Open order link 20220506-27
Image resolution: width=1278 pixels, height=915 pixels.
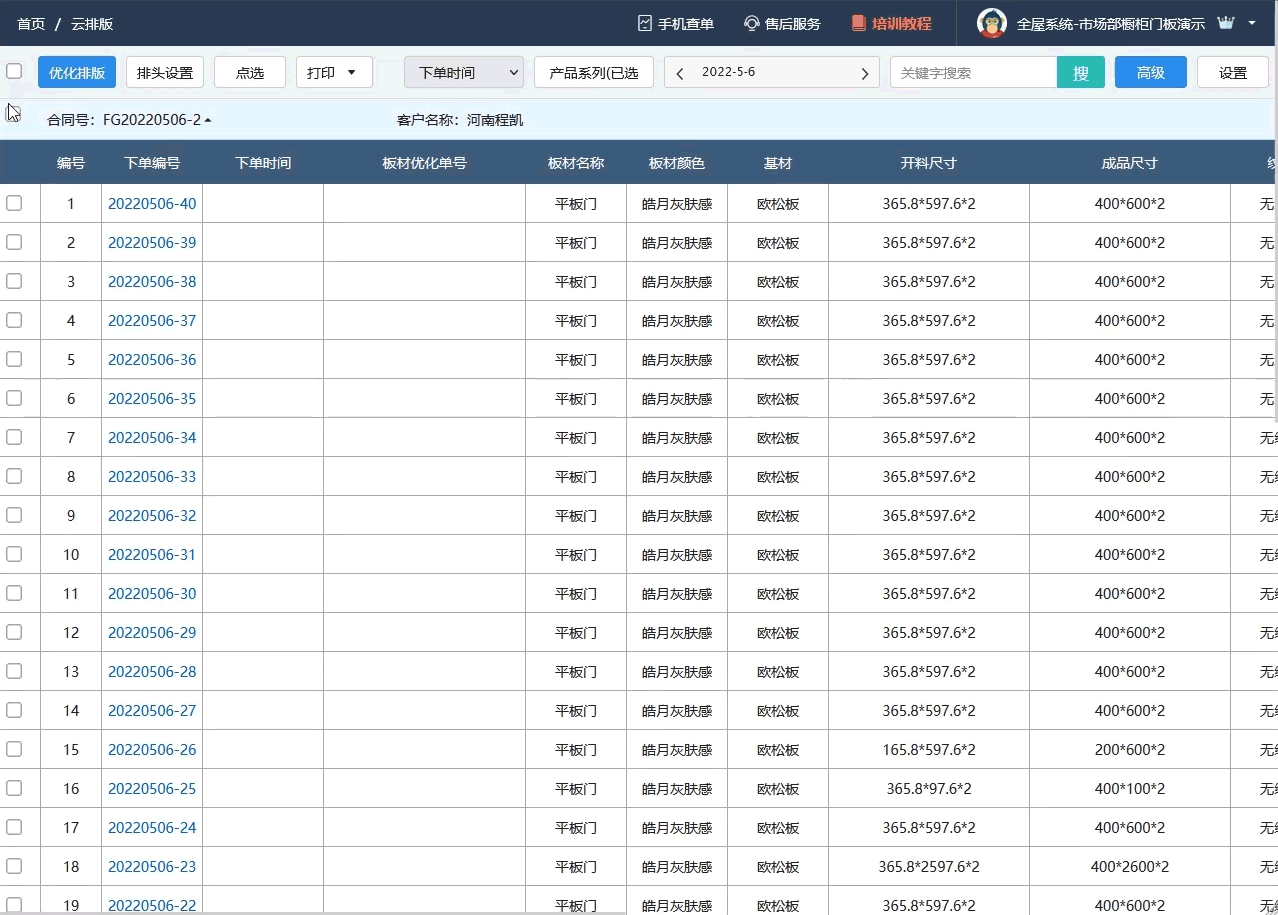[152, 710]
